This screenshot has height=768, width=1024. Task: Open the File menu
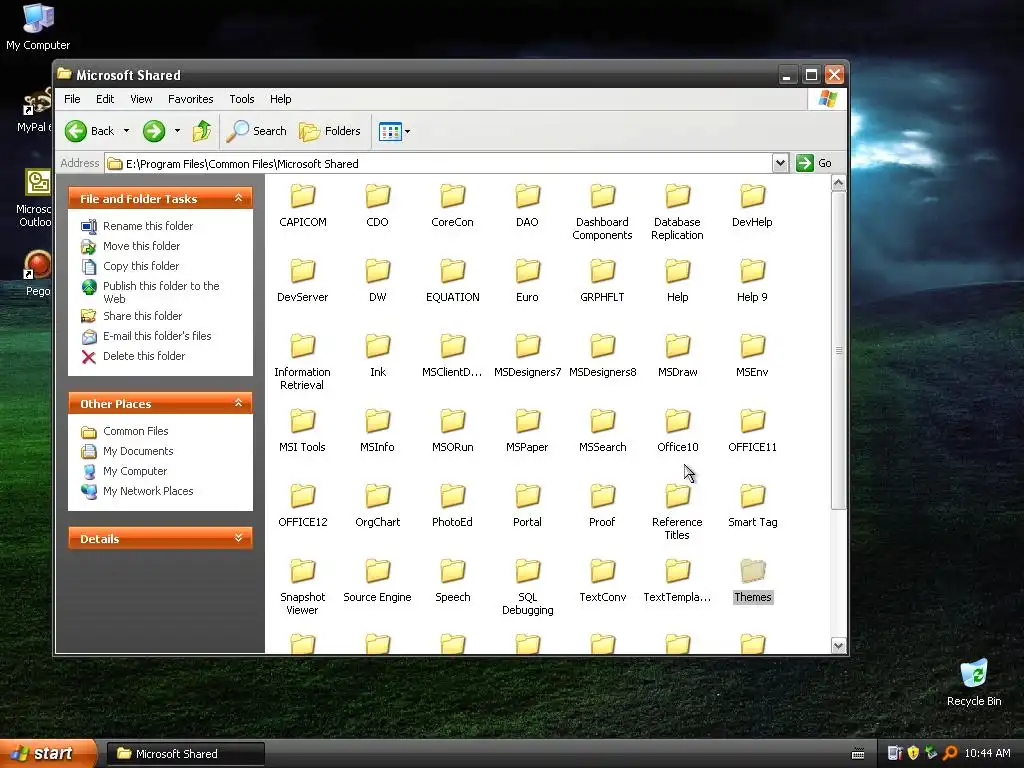72,99
